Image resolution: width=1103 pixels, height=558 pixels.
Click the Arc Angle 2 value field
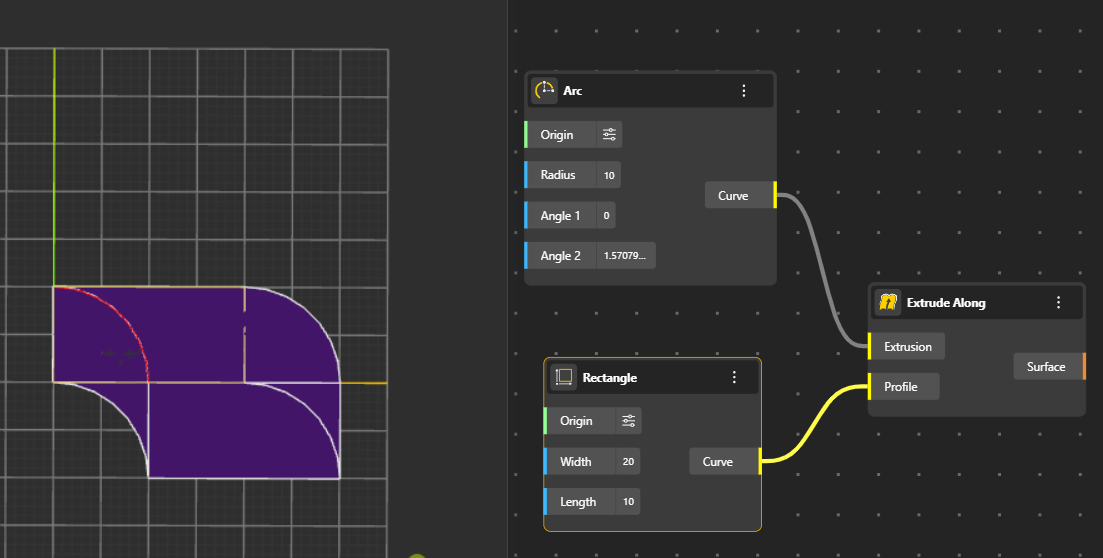(625, 256)
